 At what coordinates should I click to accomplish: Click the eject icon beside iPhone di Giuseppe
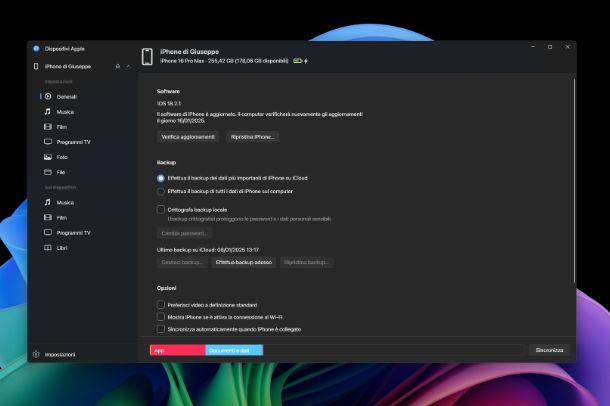118,66
